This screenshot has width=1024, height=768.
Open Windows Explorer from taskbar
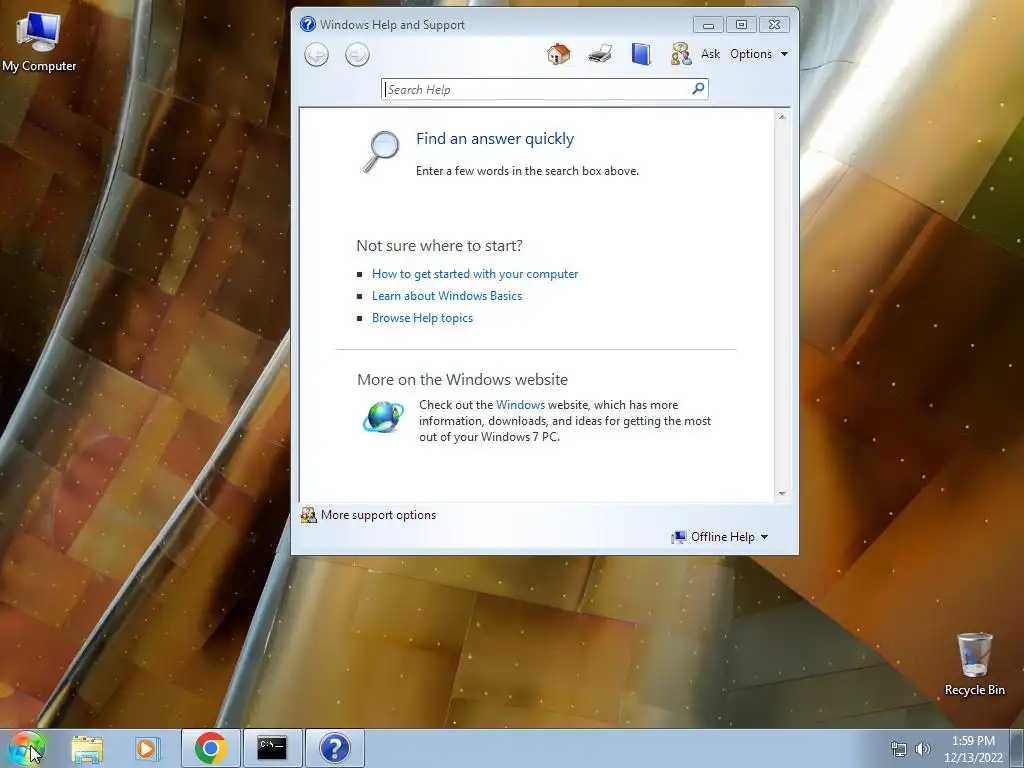[x=87, y=749]
